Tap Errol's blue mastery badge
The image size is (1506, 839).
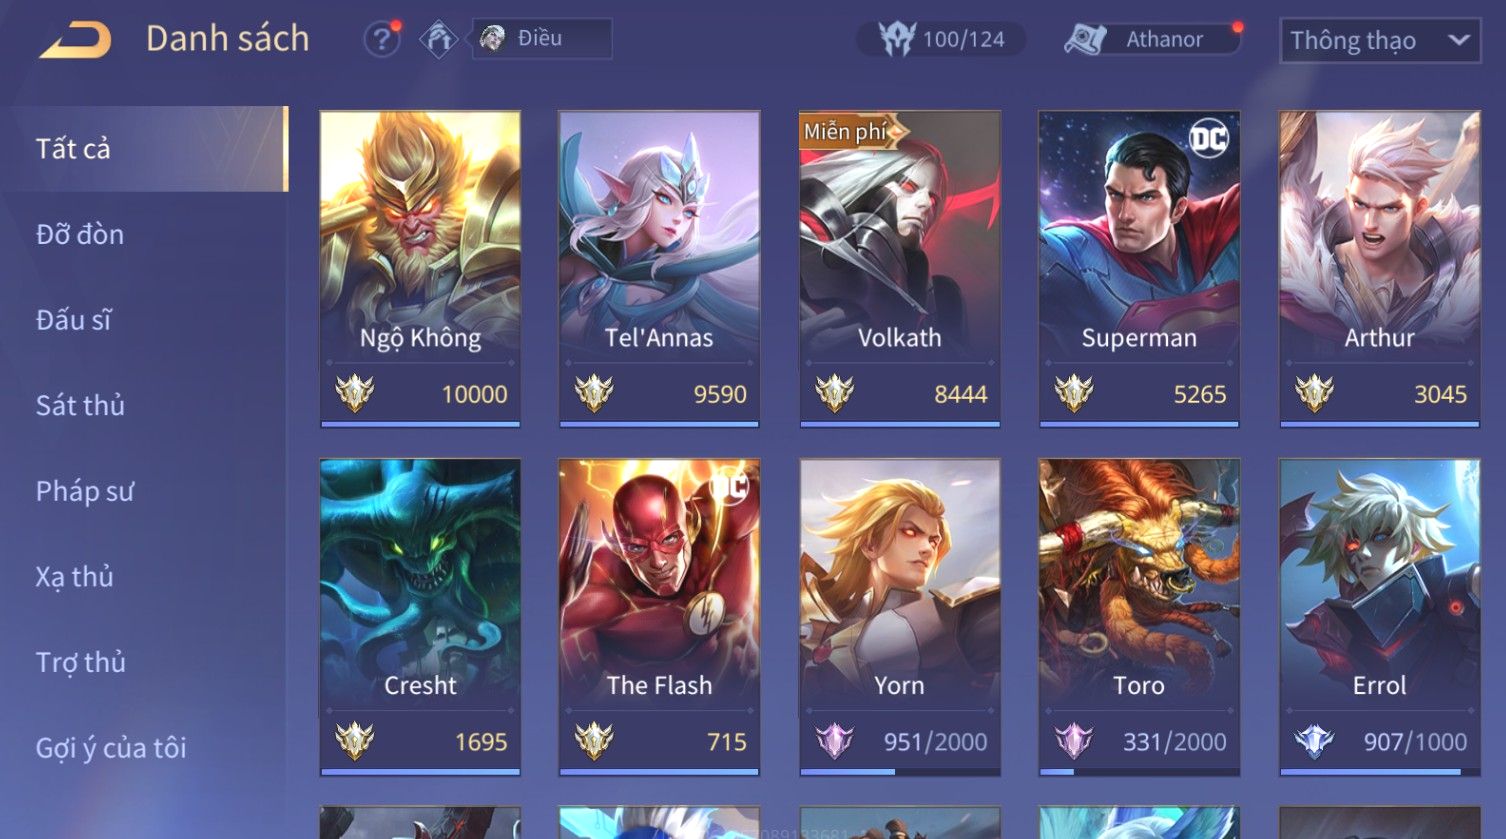[x=1314, y=741]
